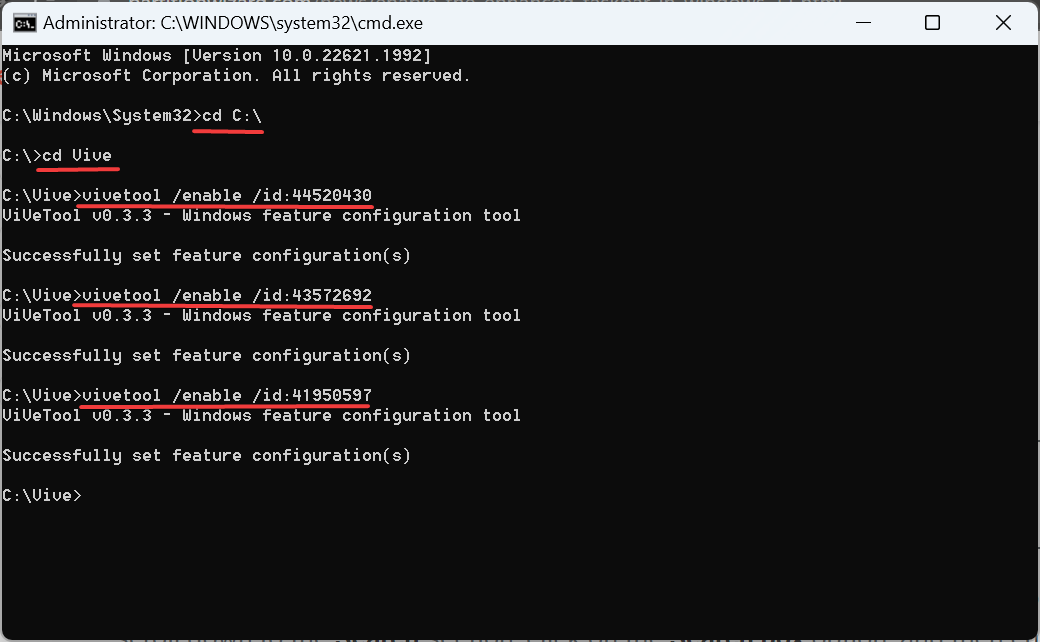Click the "cd Vive" command text
This screenshot has height=642, width=1040.
click(x=77, y=156)
